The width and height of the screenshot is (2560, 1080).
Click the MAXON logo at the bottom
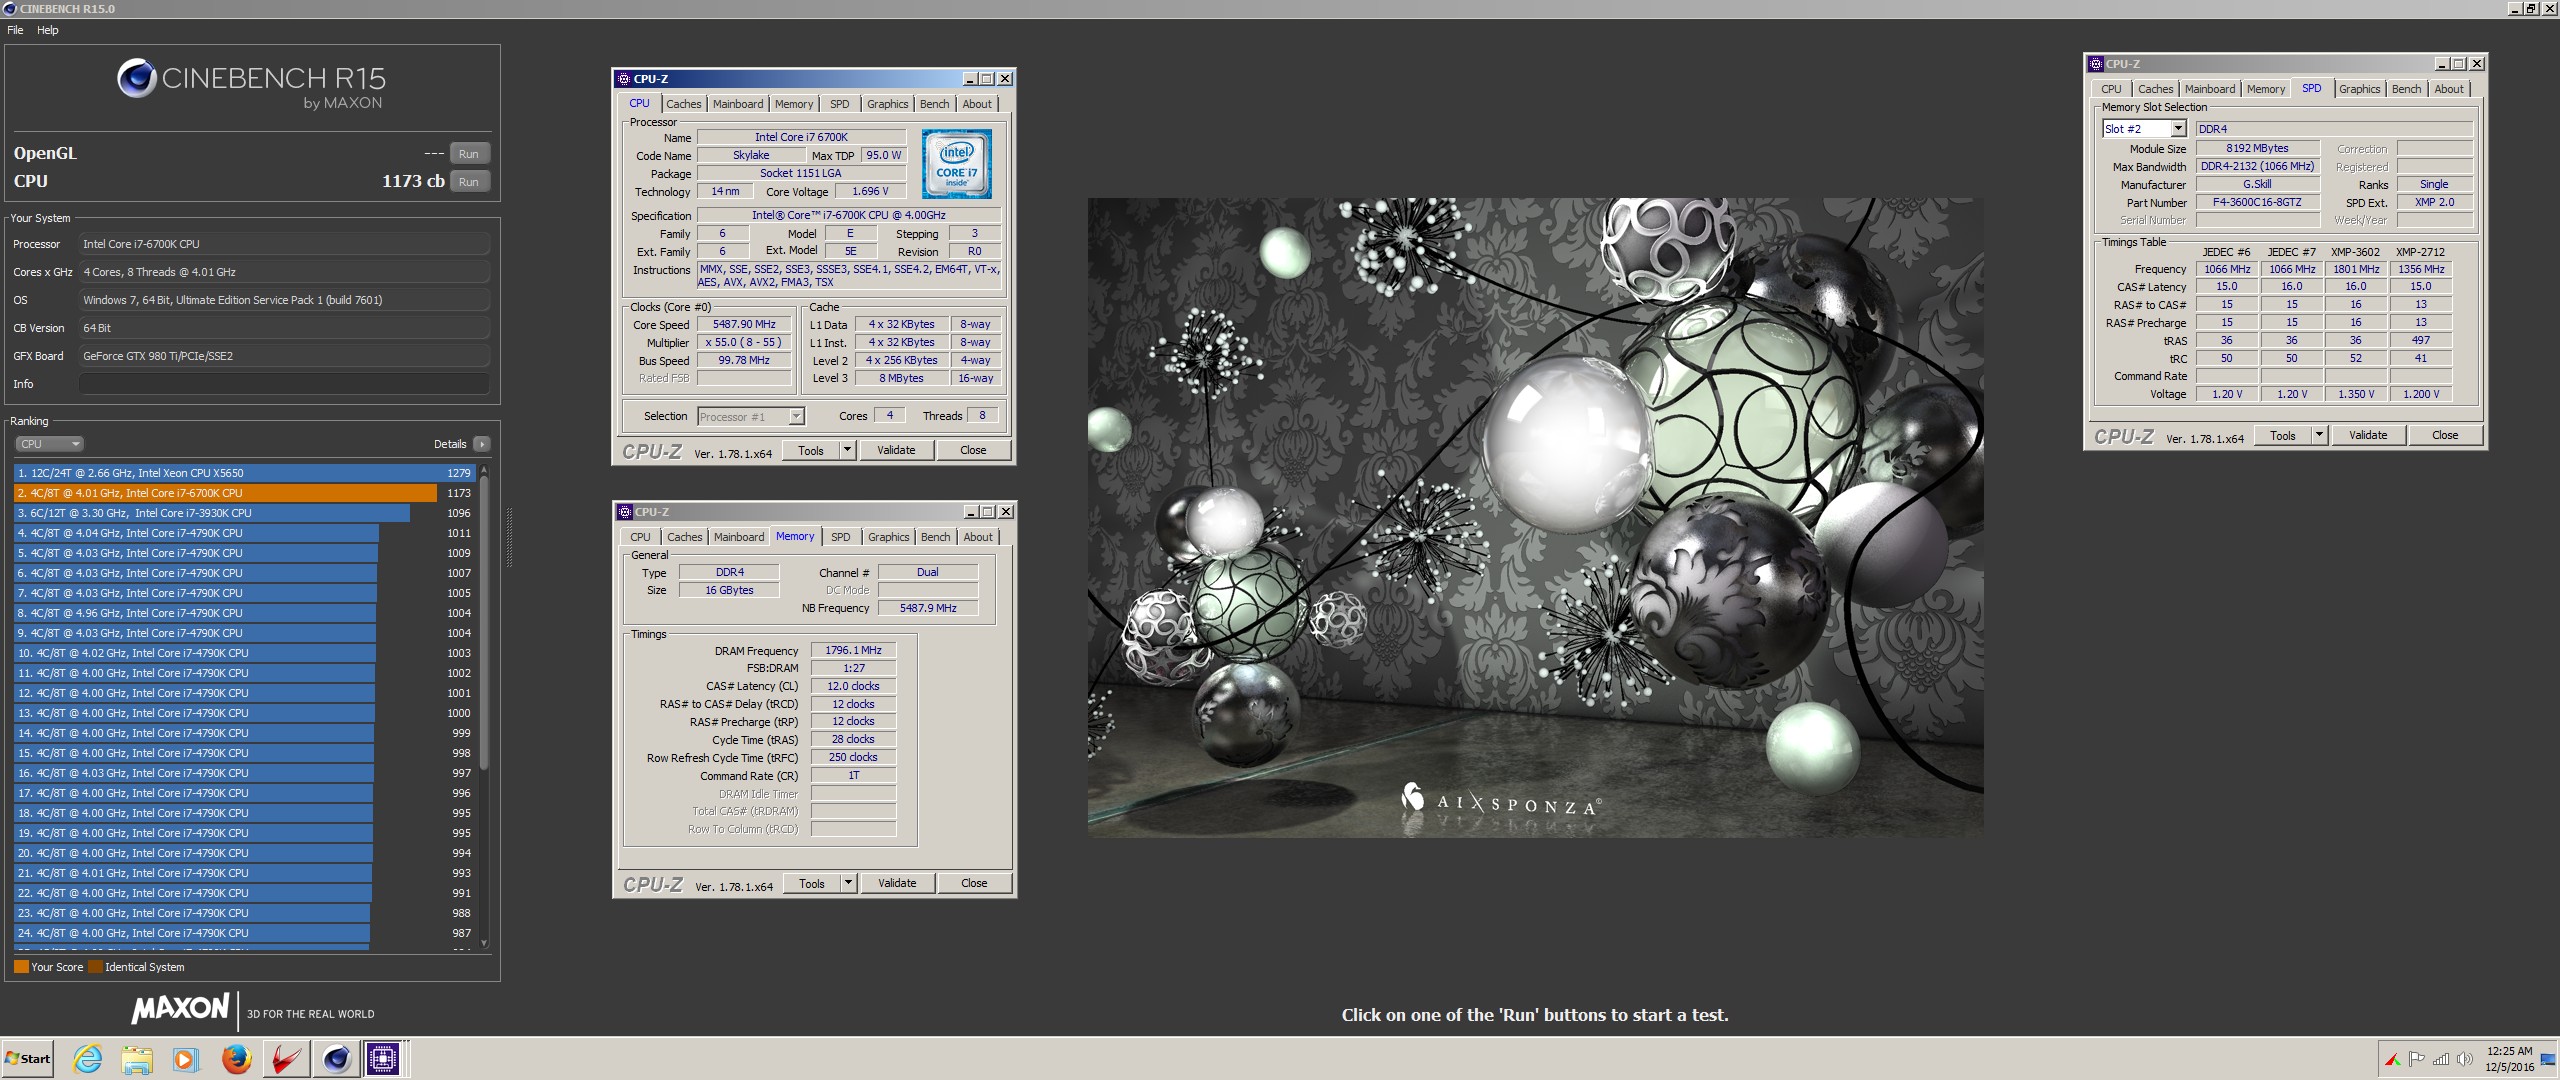(181, 1008)
